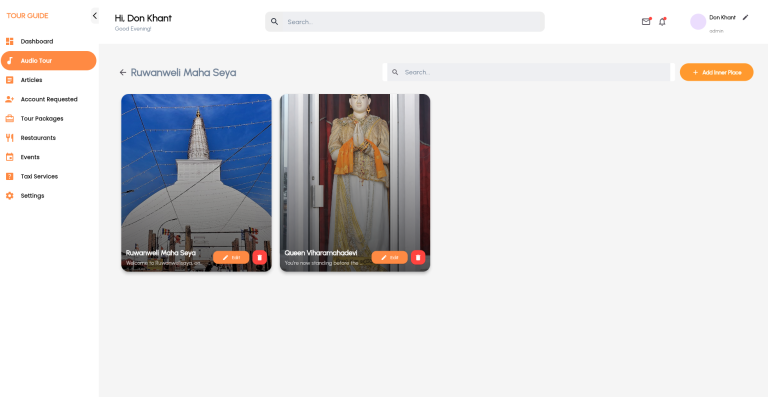This screenshot has width=768, height=397.
Task: Click the Tour Packages briefcase icon
Action: (x=9, y=118)
